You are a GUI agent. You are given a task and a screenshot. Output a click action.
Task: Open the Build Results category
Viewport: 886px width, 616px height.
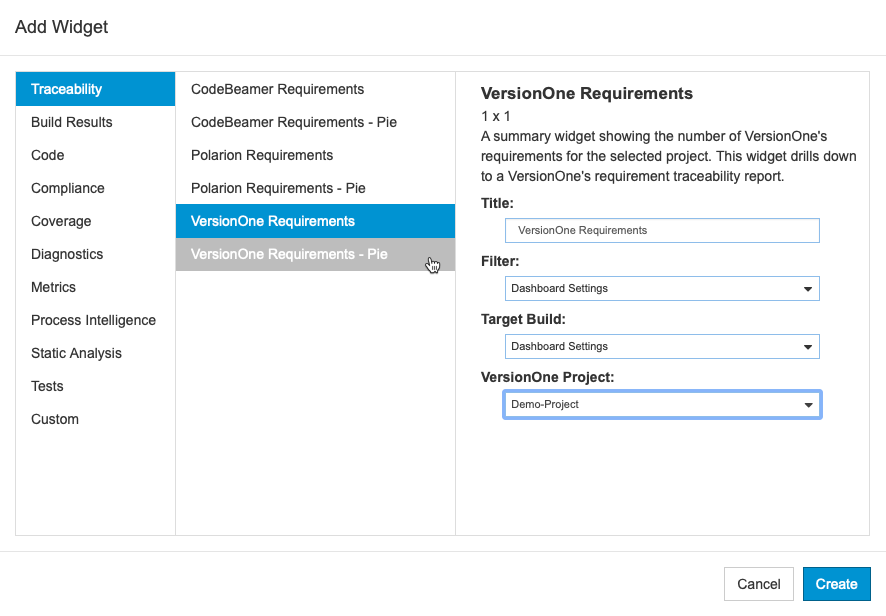pos(95,122)
